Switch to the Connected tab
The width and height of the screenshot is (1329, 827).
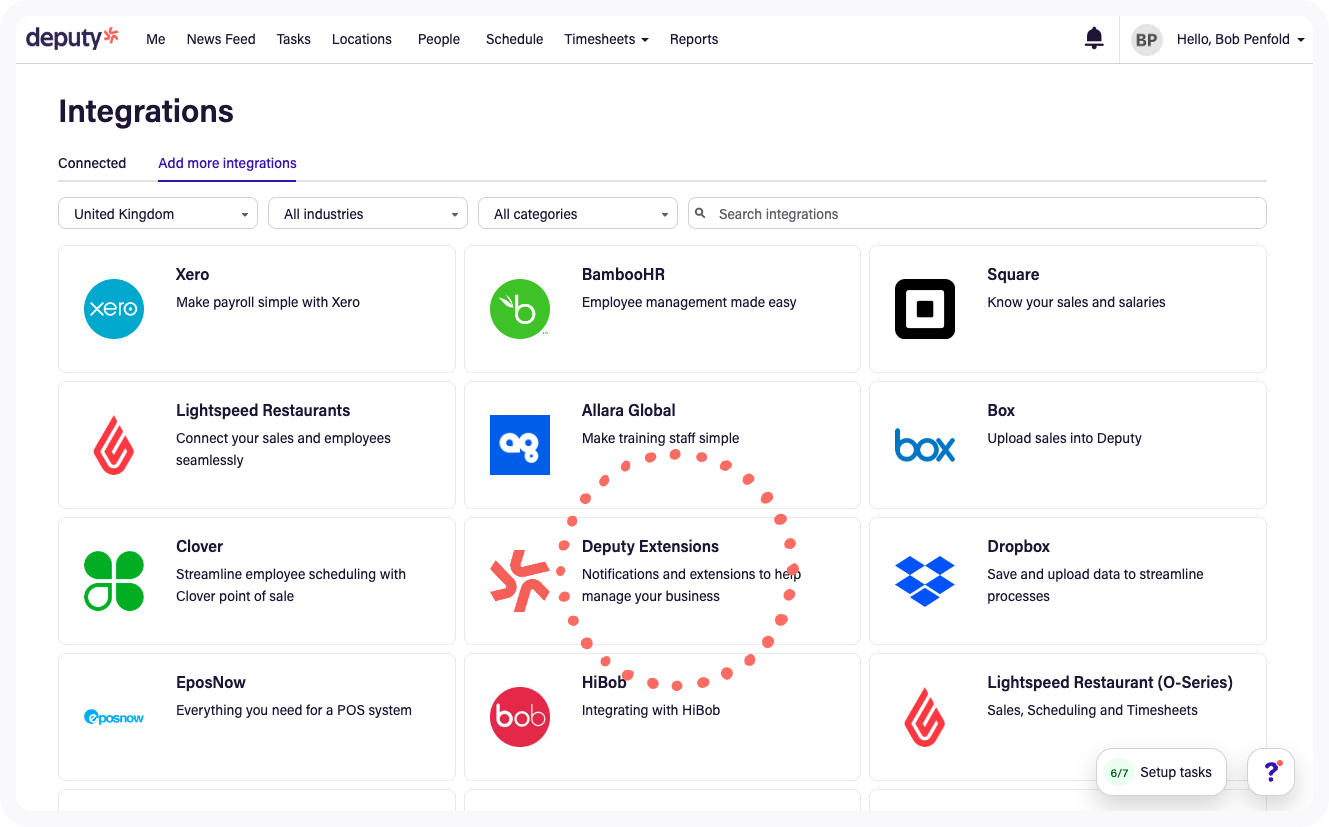click(92, 163)
